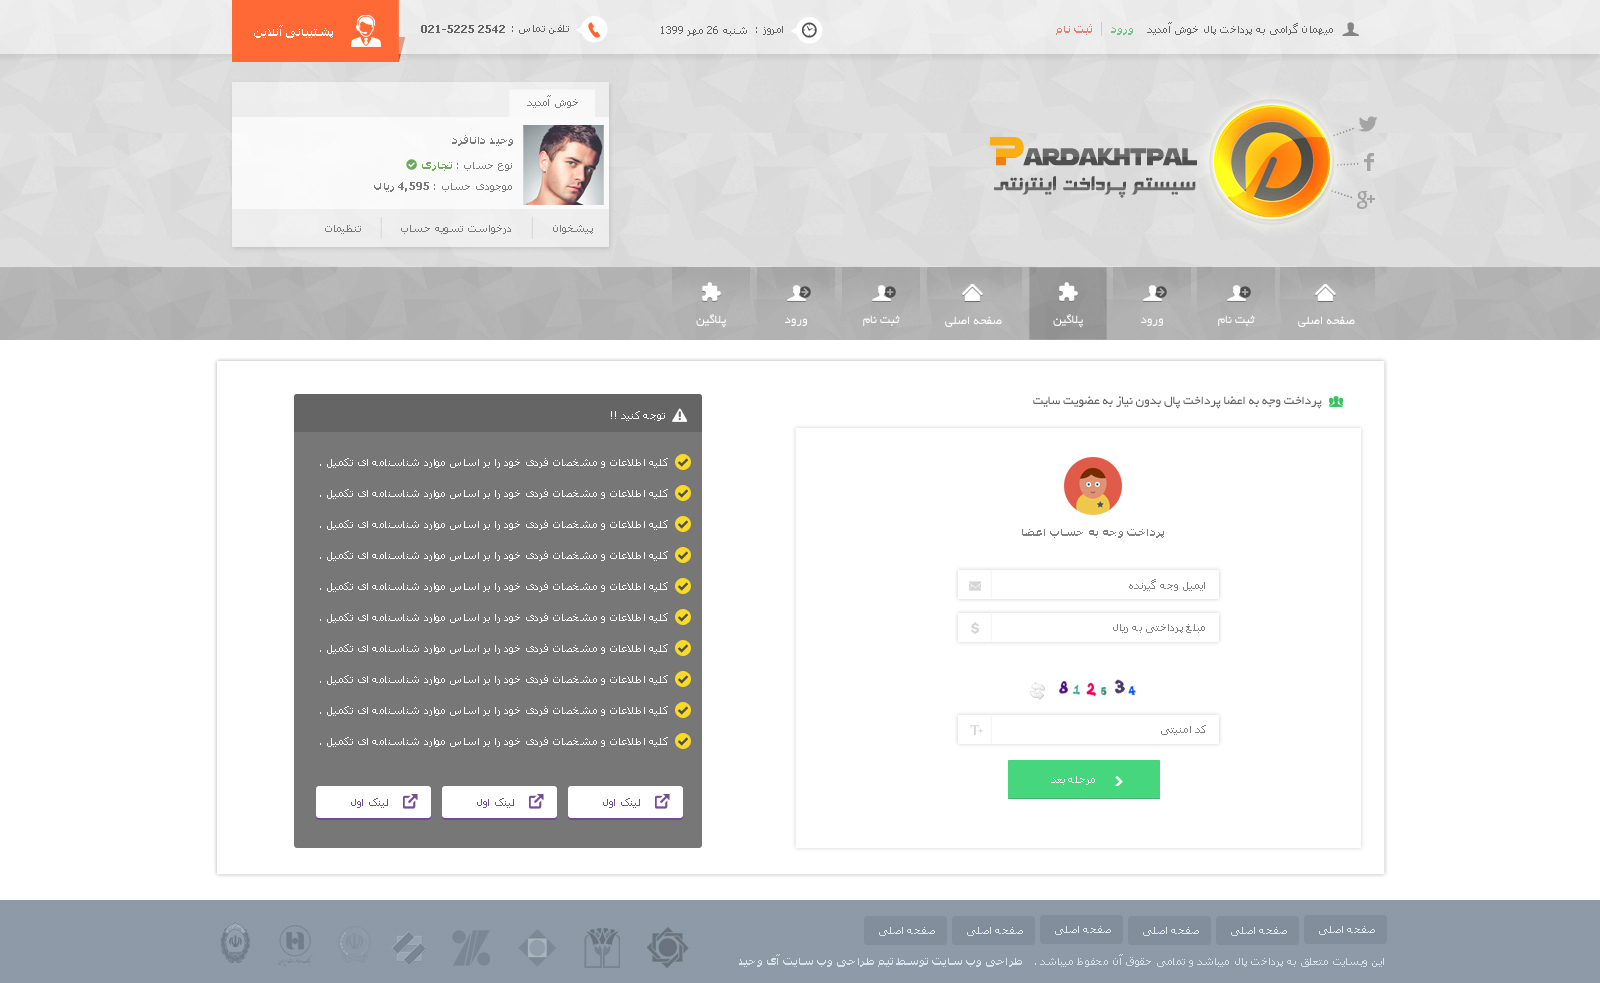Open درخواست تسویه حساب in user panel
Image resolution: width=1600 pixels, height=983 pixels.
(x=456, y=229)
